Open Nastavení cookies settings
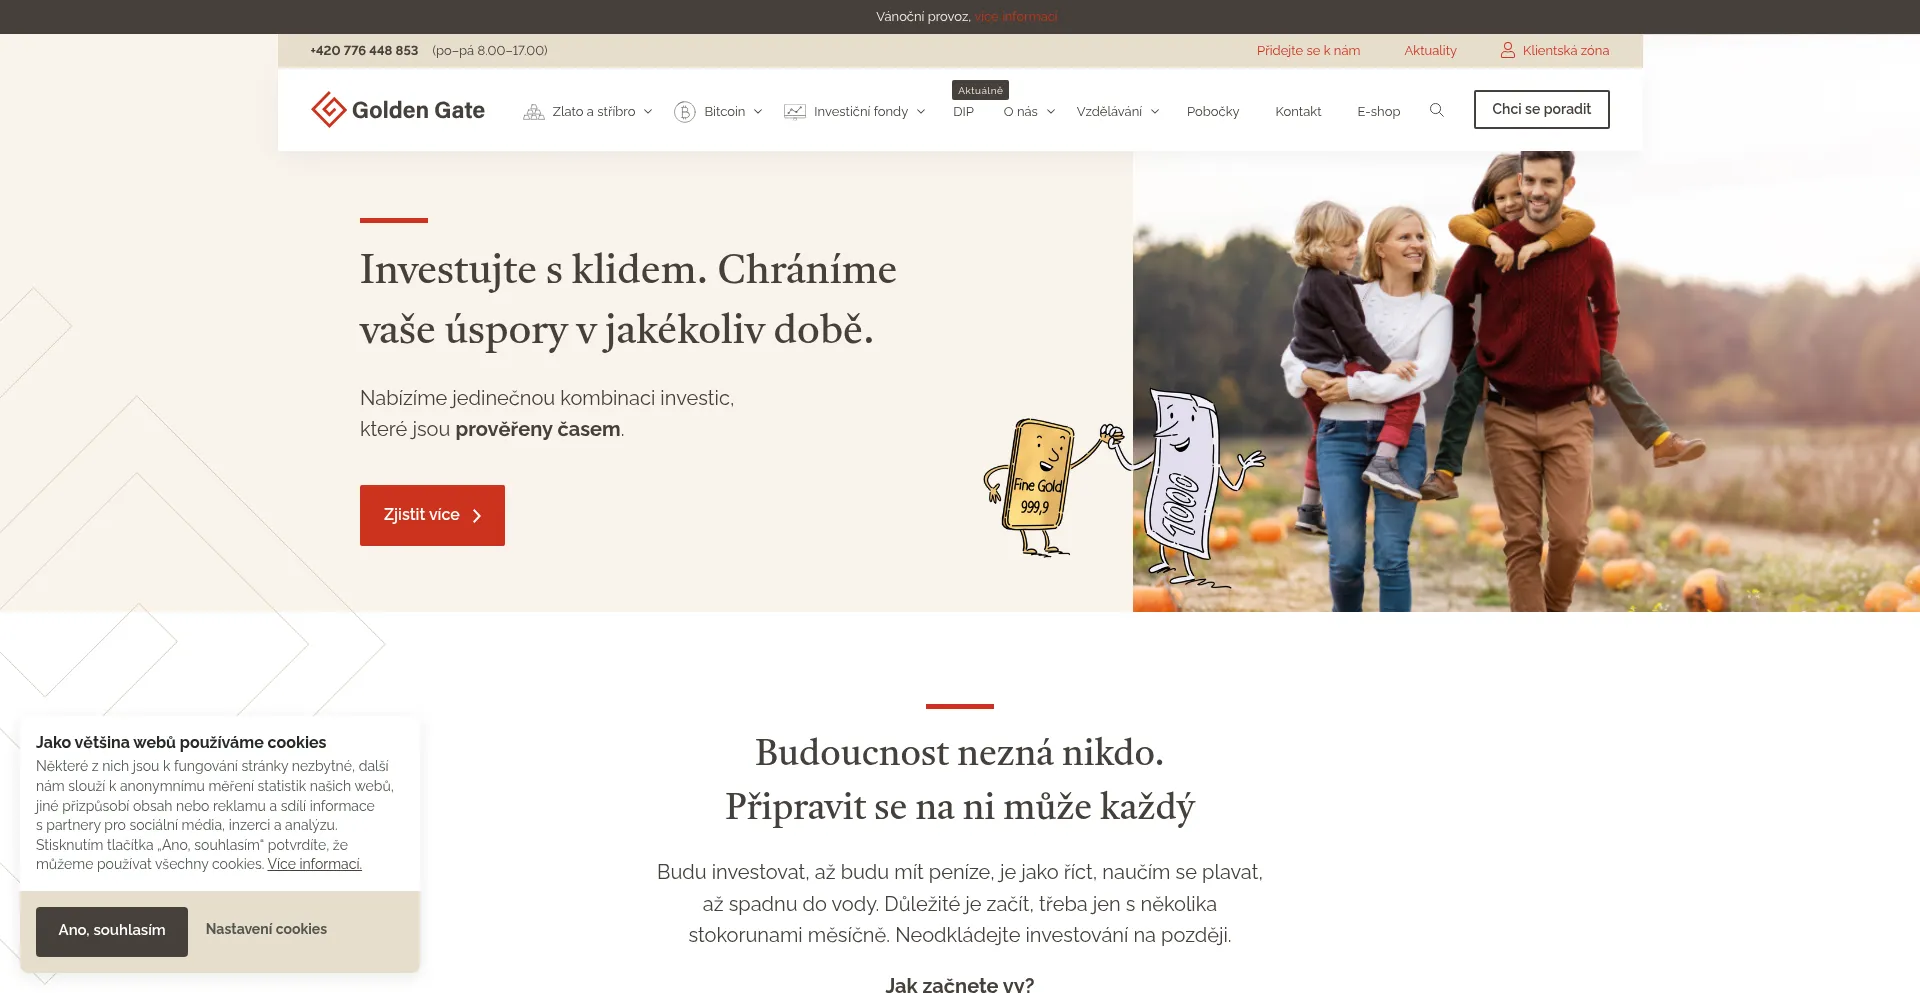Screen dimensions: 1920x993 coord(266,929)
